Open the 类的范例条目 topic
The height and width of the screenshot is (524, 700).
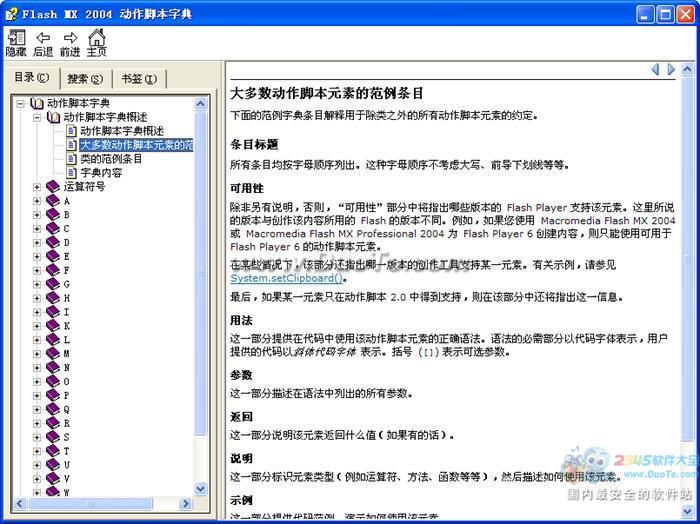coord(111,159)
